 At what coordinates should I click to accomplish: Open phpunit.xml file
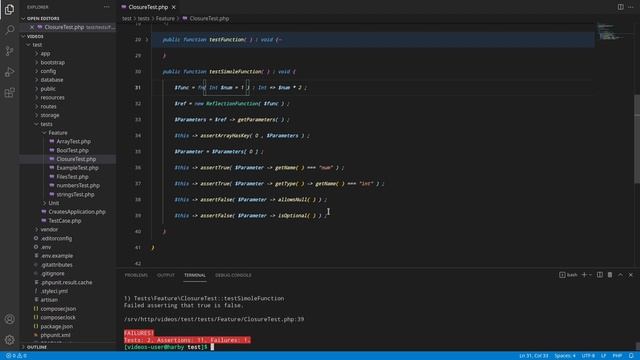click(55, 335)
